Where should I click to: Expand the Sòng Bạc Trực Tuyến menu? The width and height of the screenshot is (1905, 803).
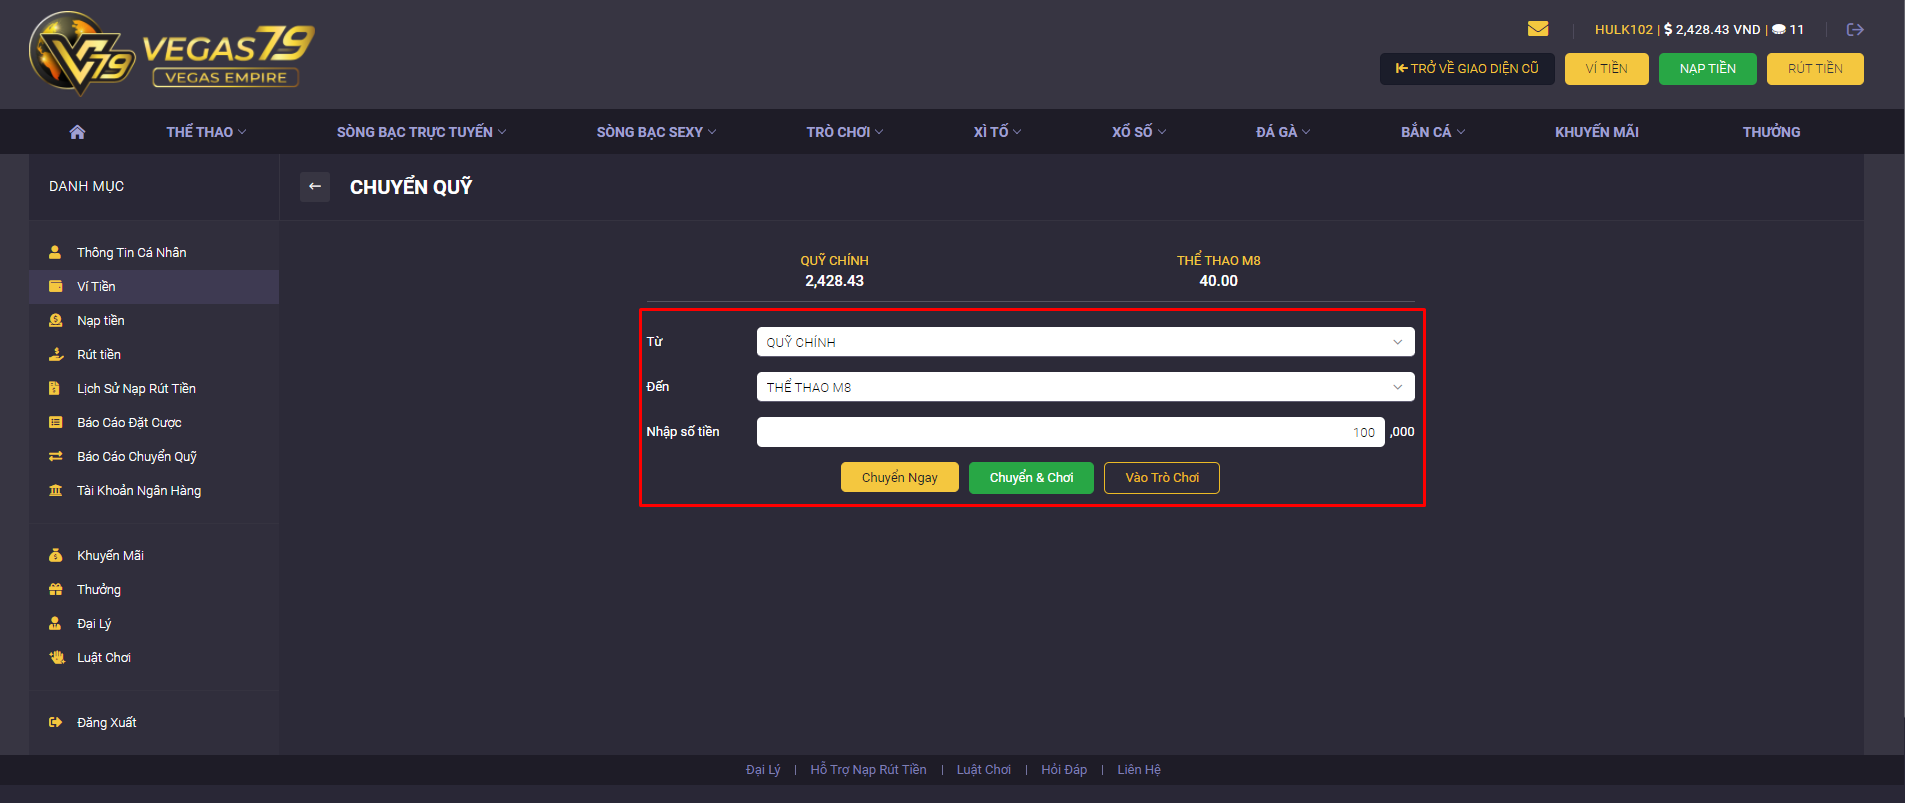[421, 132]
